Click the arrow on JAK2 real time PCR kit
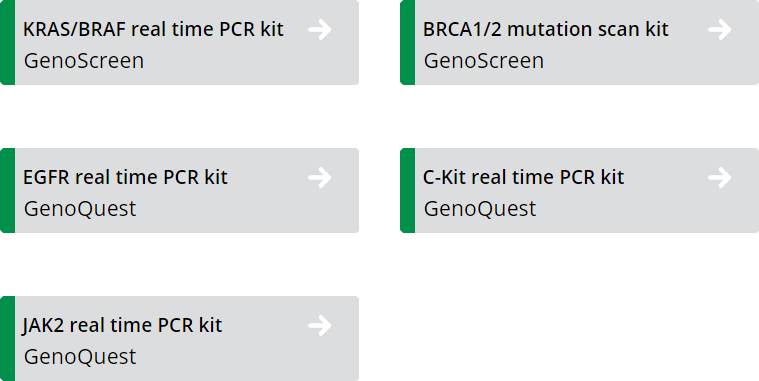Screen dimensions: 759x381 coord(320,325)
